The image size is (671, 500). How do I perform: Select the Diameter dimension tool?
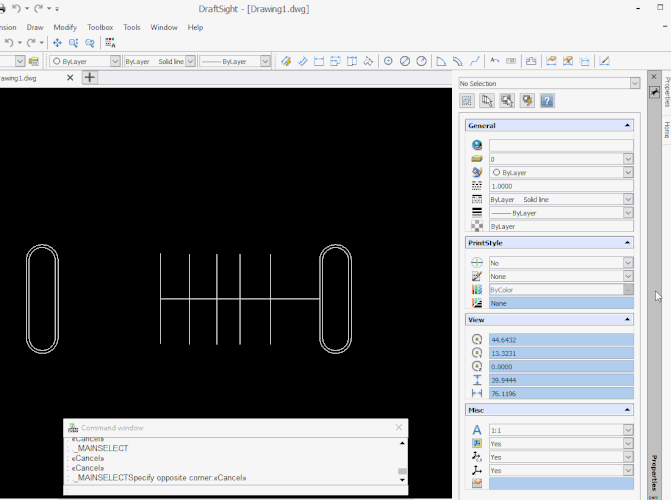click(x=405, y=61)
